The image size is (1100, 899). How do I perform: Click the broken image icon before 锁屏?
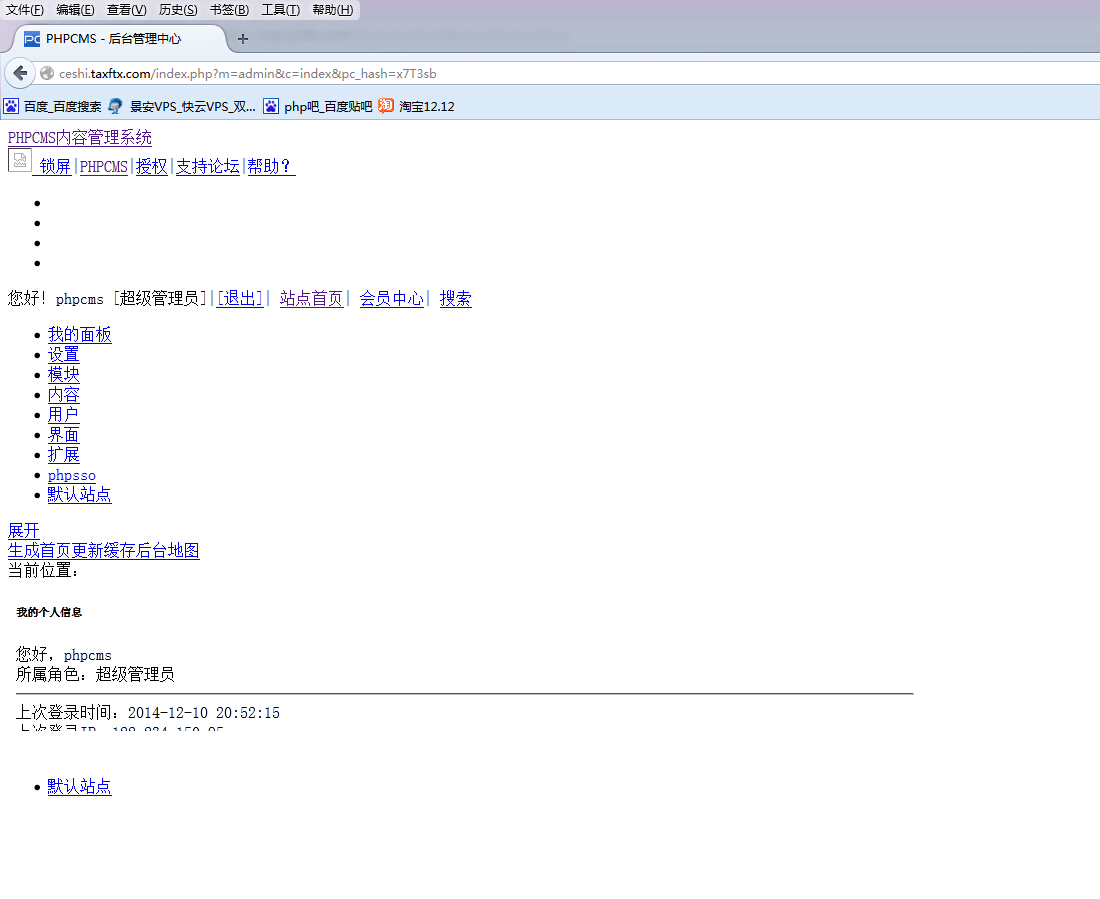20,161
